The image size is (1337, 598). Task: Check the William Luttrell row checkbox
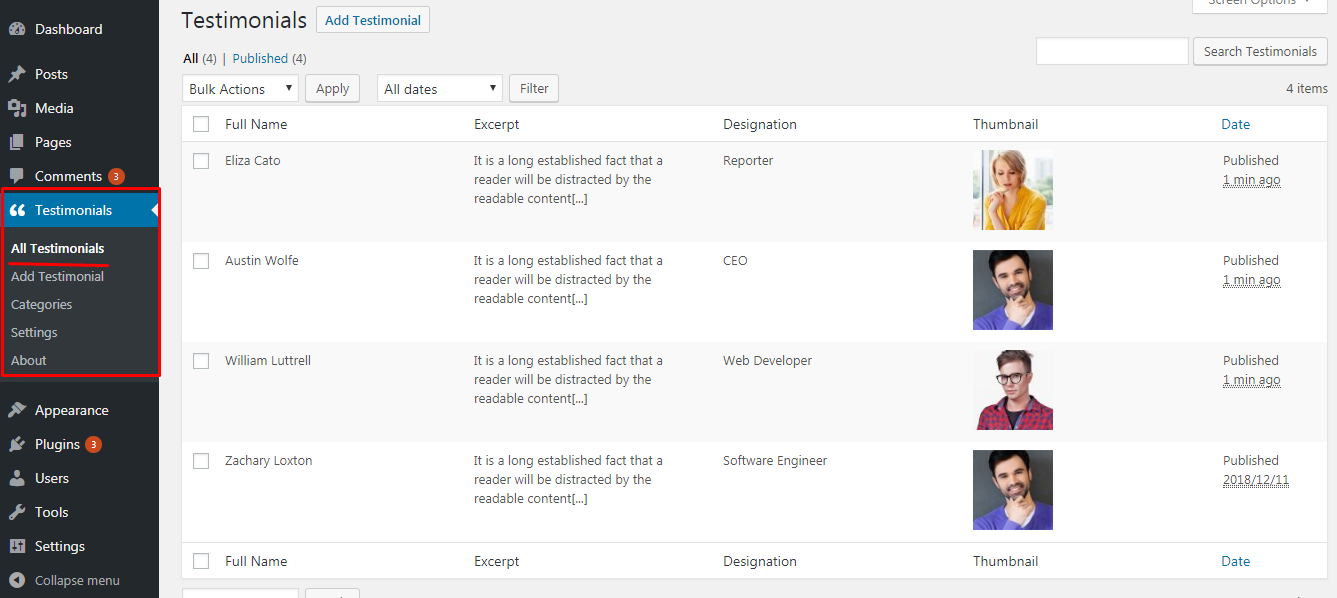pos(201,361)
